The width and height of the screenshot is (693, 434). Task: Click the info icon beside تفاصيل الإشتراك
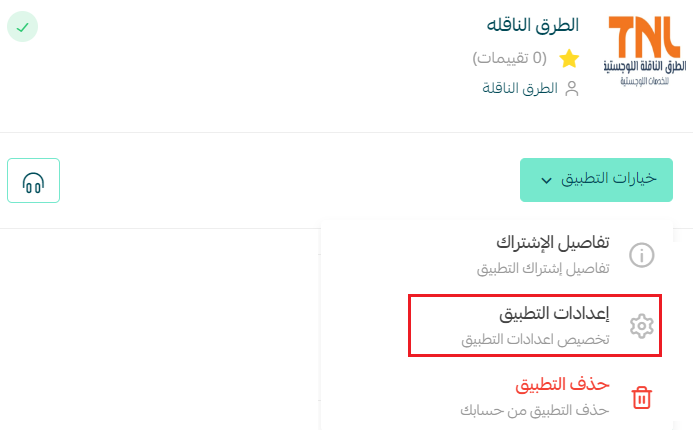pyautogui.click(x=641, y=255)
